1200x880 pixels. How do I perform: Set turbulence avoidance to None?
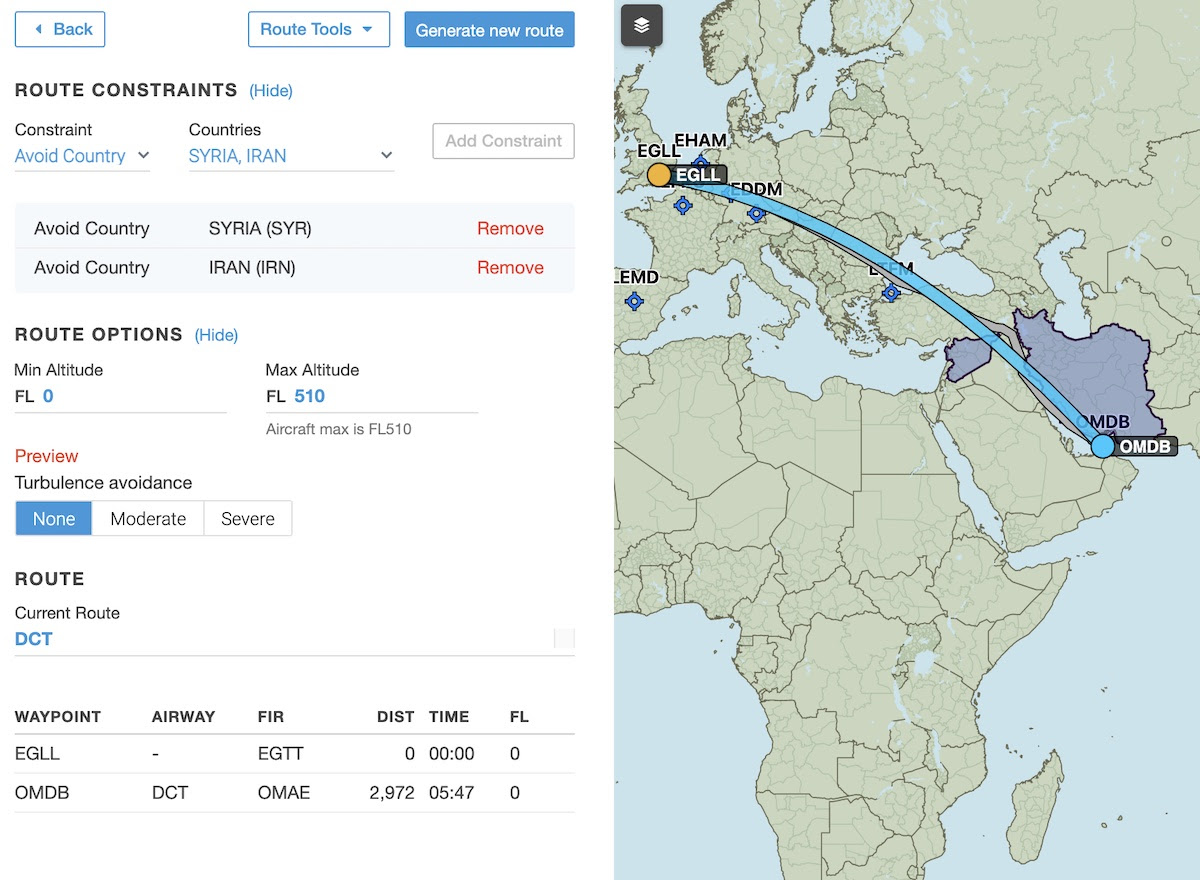point(54,519)
